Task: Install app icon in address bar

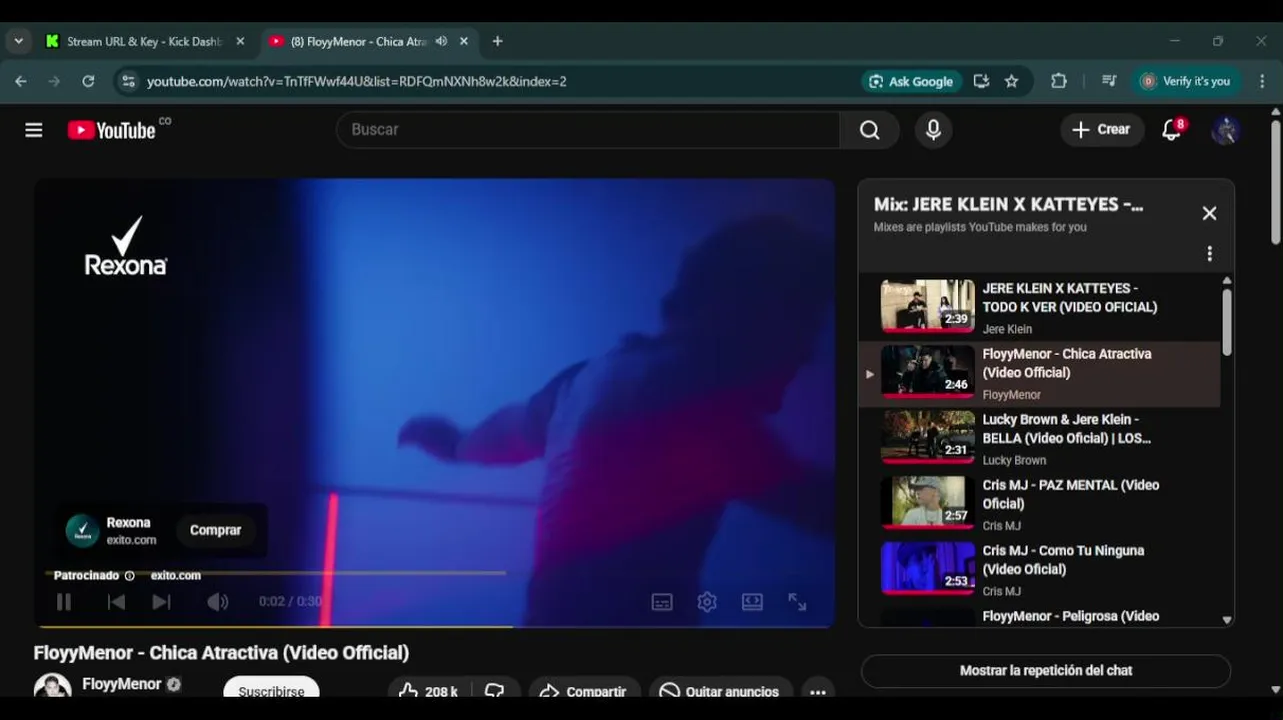Action: pos(981,81)
